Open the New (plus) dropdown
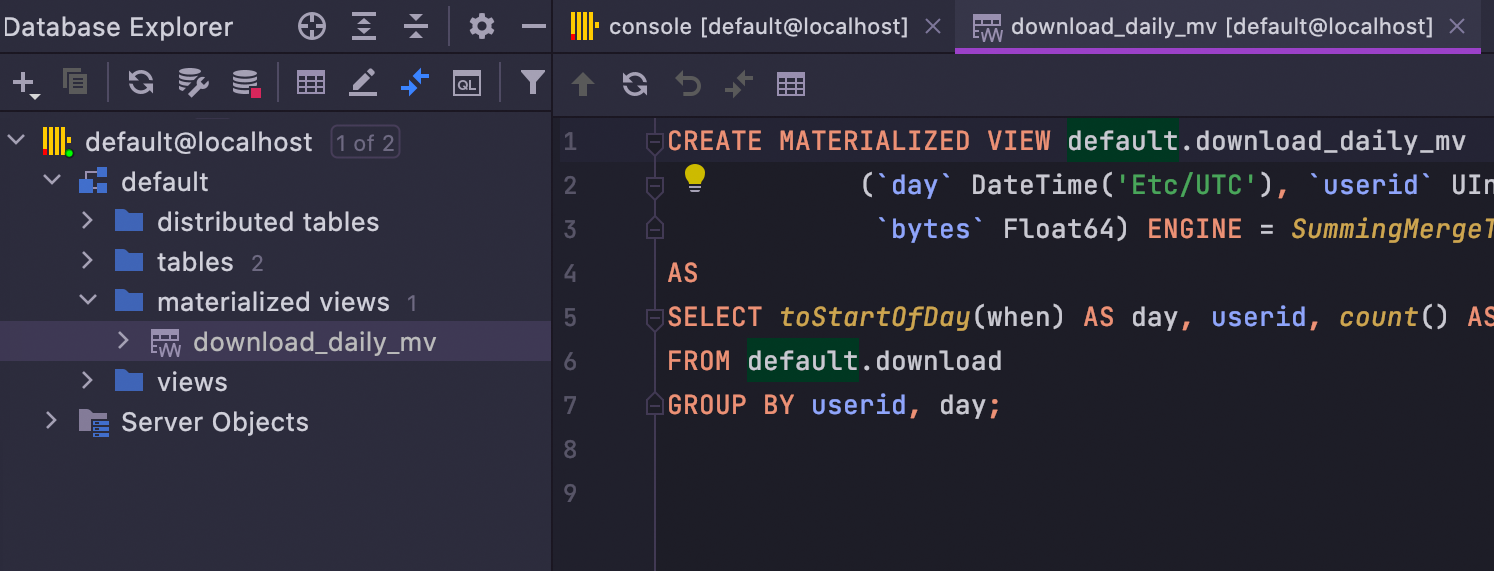The image size is (1494, 571). [25, 84]
